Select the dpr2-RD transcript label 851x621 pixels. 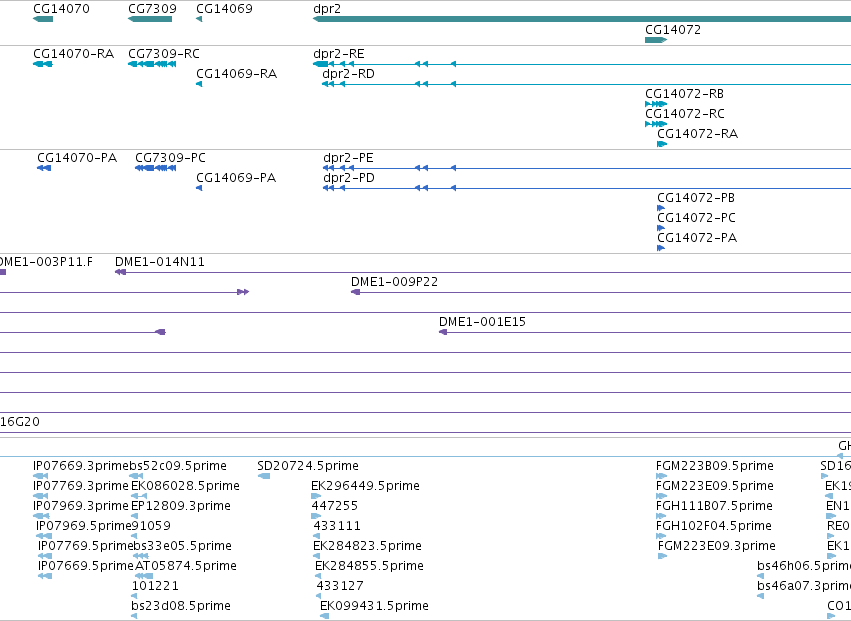[x=348, y=74]
